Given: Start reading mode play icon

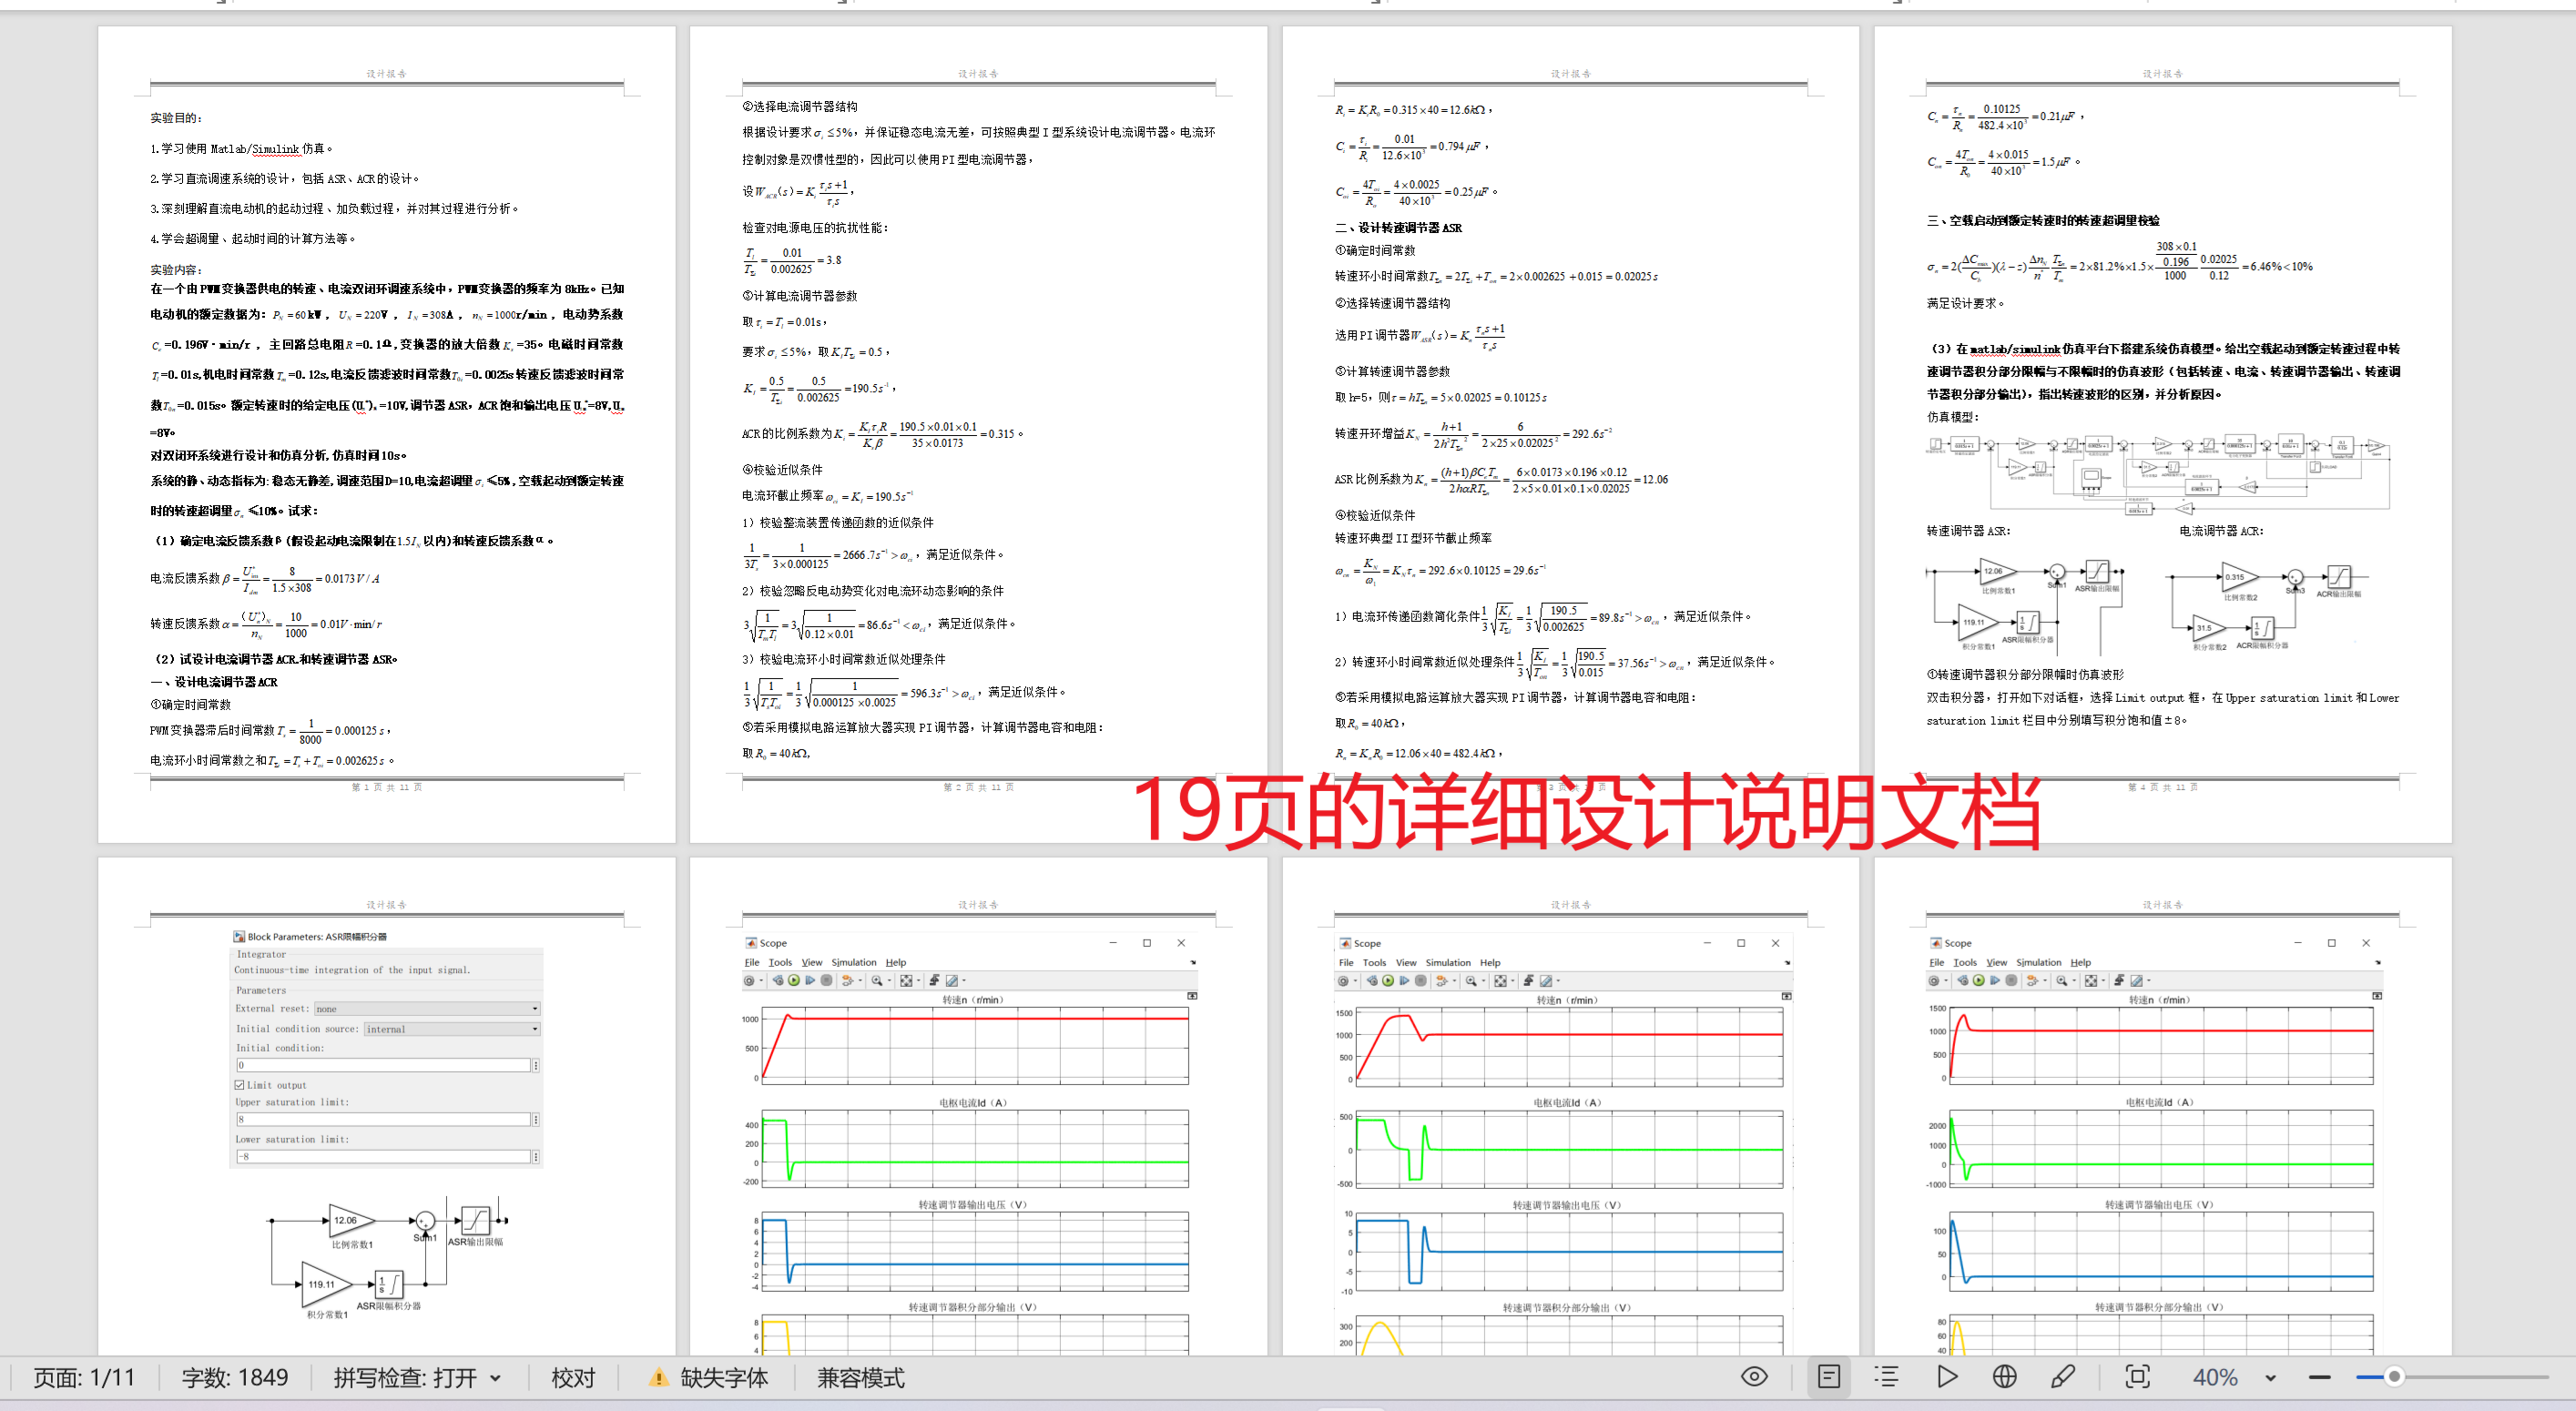Looking at the screenshot, I should coord(1946,1377).
